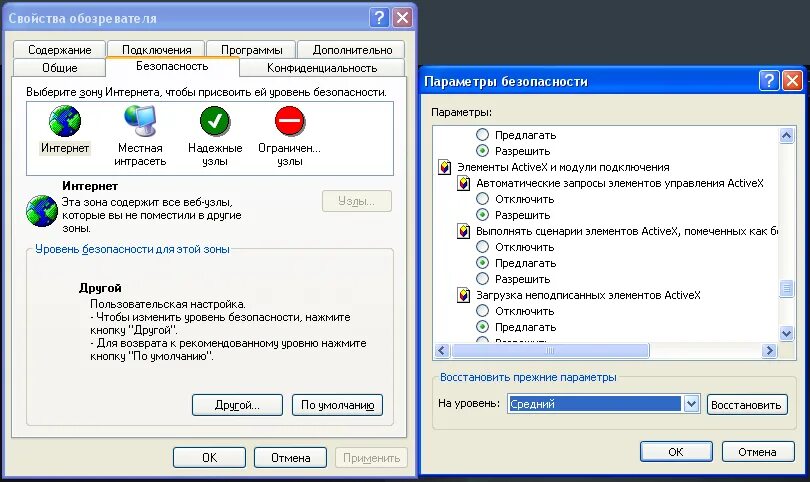The height and width of the screenshot is (482, 810).
Task: Click help question mark in Параметры безопасности
Action: [x=769, y=81]
